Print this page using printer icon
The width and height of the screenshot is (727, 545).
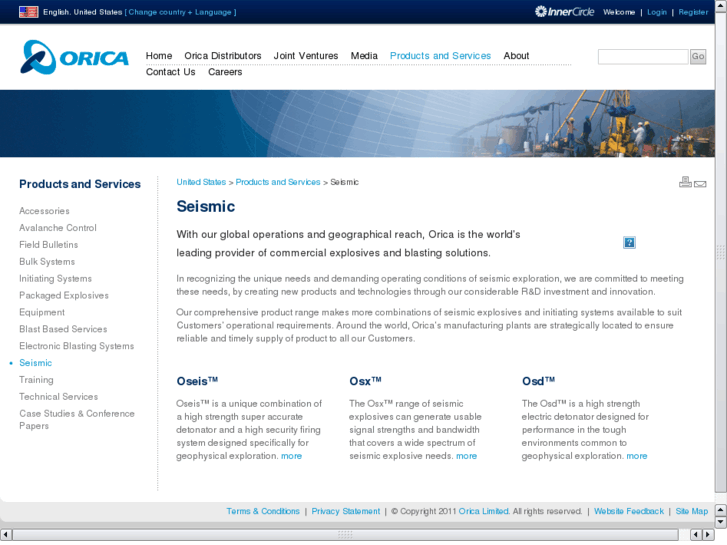point(685,182)
